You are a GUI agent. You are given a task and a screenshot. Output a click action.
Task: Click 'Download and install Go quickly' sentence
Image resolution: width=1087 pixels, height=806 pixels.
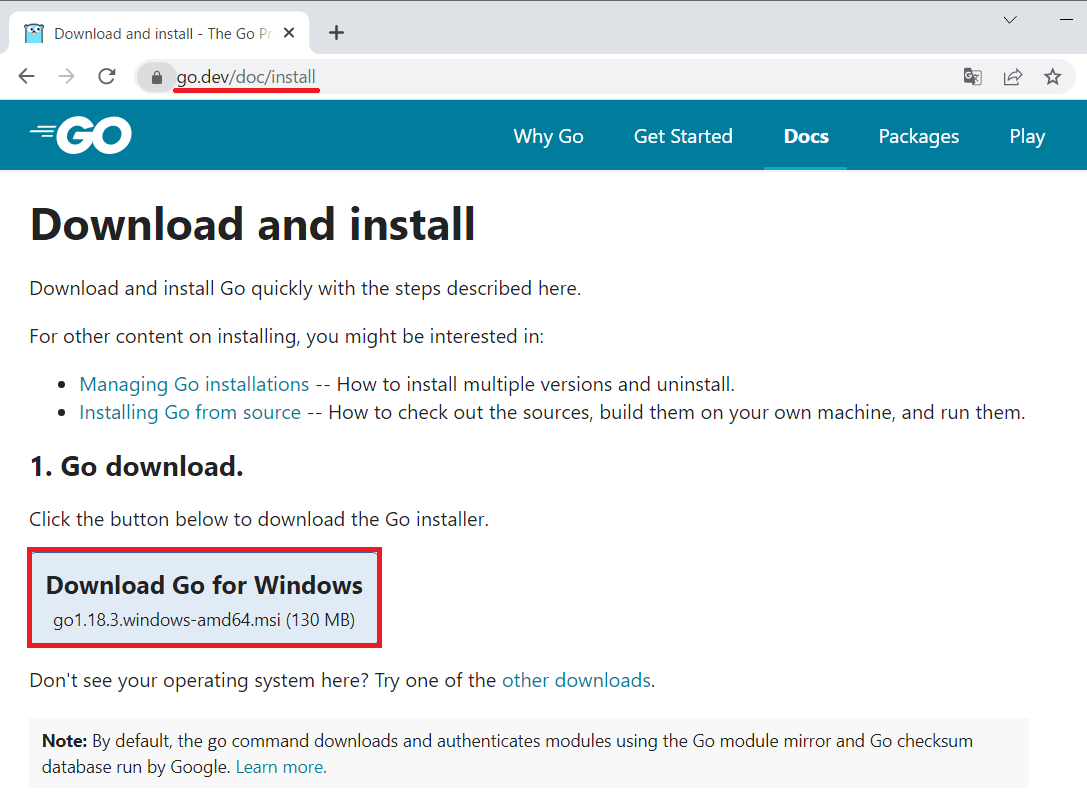(305, 288)
